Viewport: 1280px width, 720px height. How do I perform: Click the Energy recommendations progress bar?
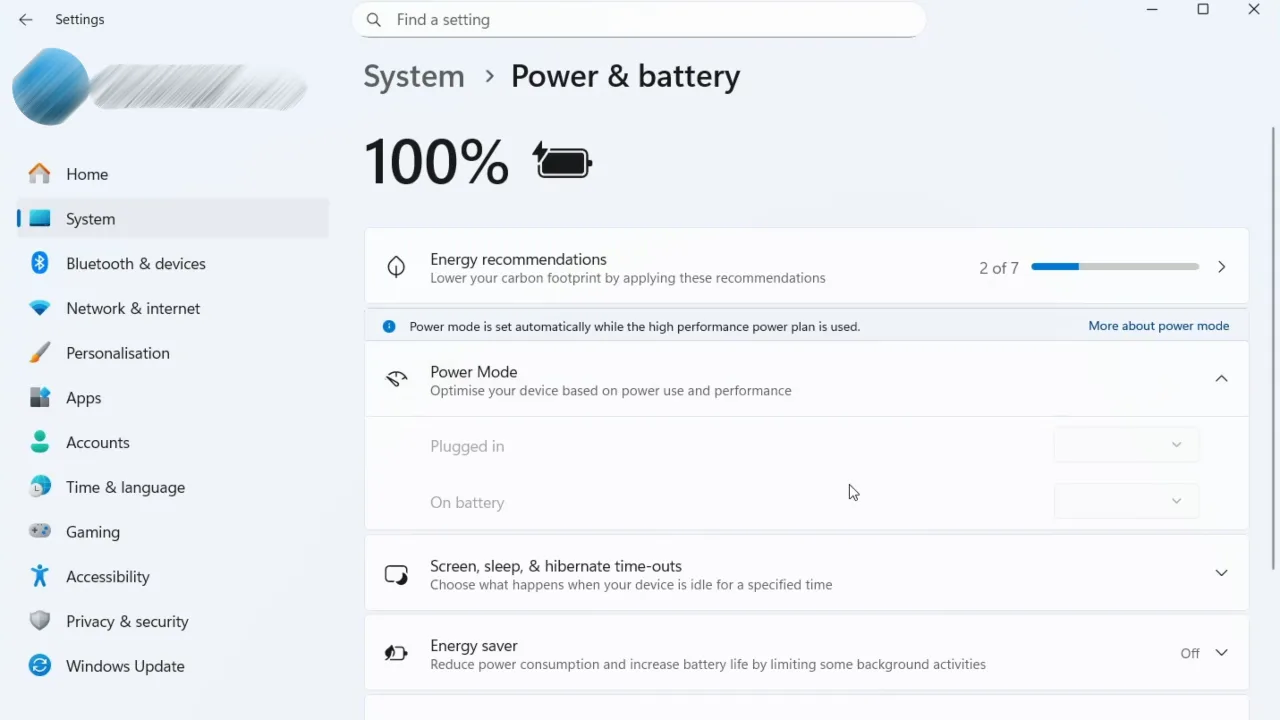pyautogui.click(x=1114, y=266)
